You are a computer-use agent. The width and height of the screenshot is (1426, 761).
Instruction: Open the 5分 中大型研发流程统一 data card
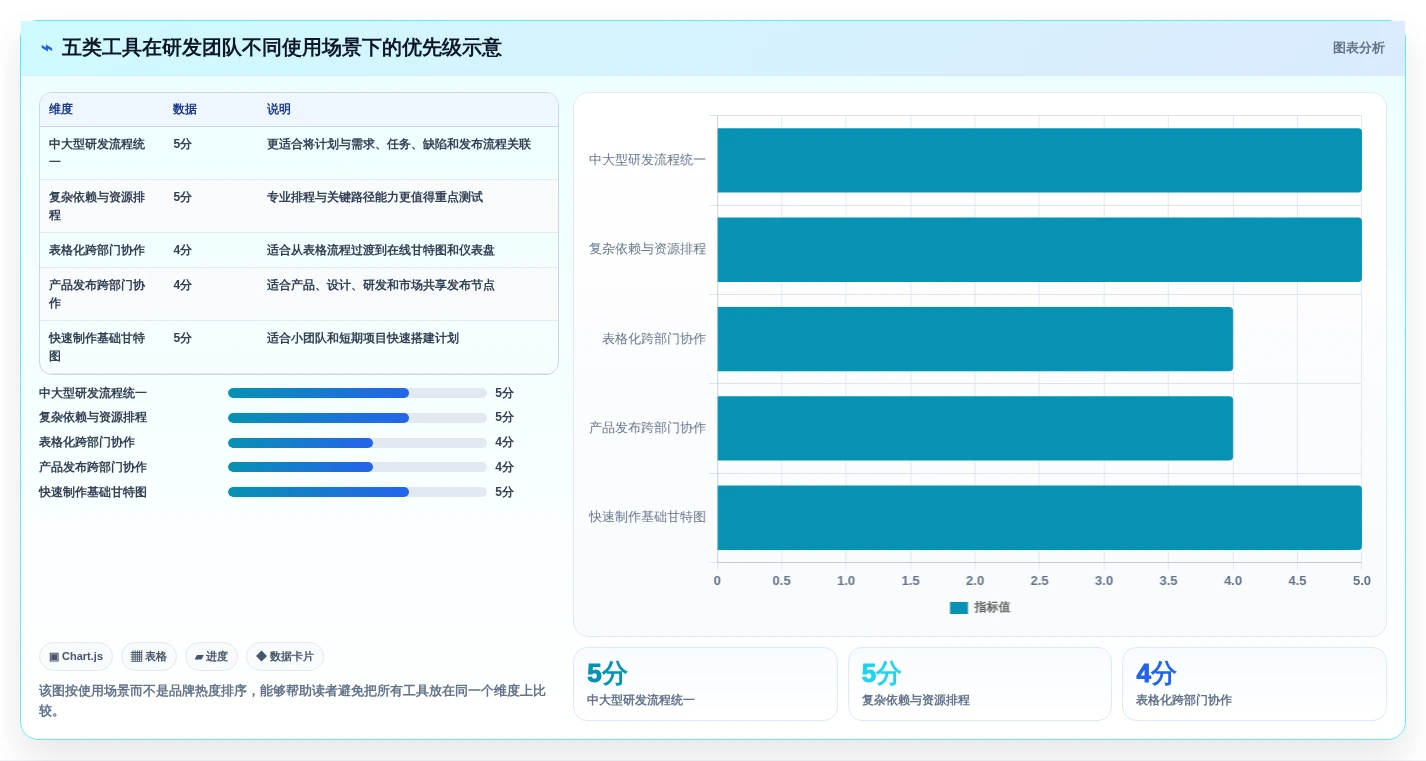[705, 684]
